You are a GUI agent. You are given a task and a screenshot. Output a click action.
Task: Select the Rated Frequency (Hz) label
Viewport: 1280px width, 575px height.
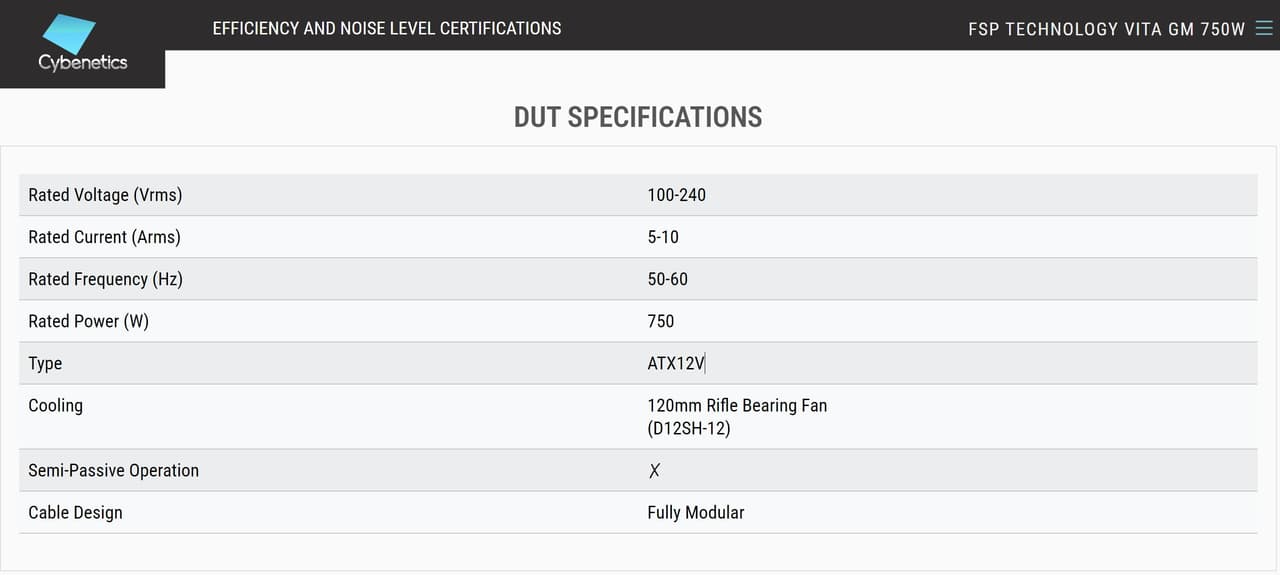pyautogui.click(x=105, y=279)
